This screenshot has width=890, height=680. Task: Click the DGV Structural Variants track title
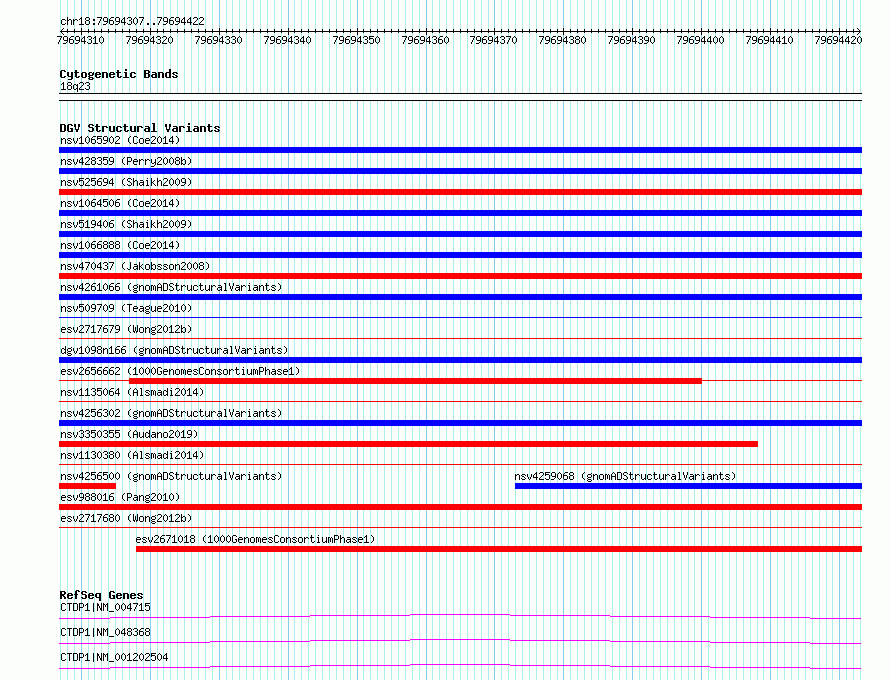[x=140, y=128]
